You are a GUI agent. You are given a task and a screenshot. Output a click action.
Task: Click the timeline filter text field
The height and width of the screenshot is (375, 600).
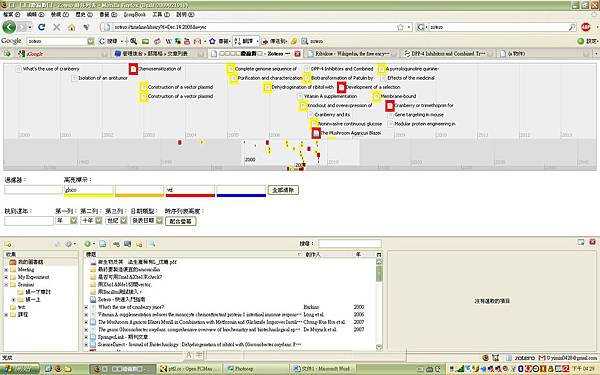pos(33,189)
